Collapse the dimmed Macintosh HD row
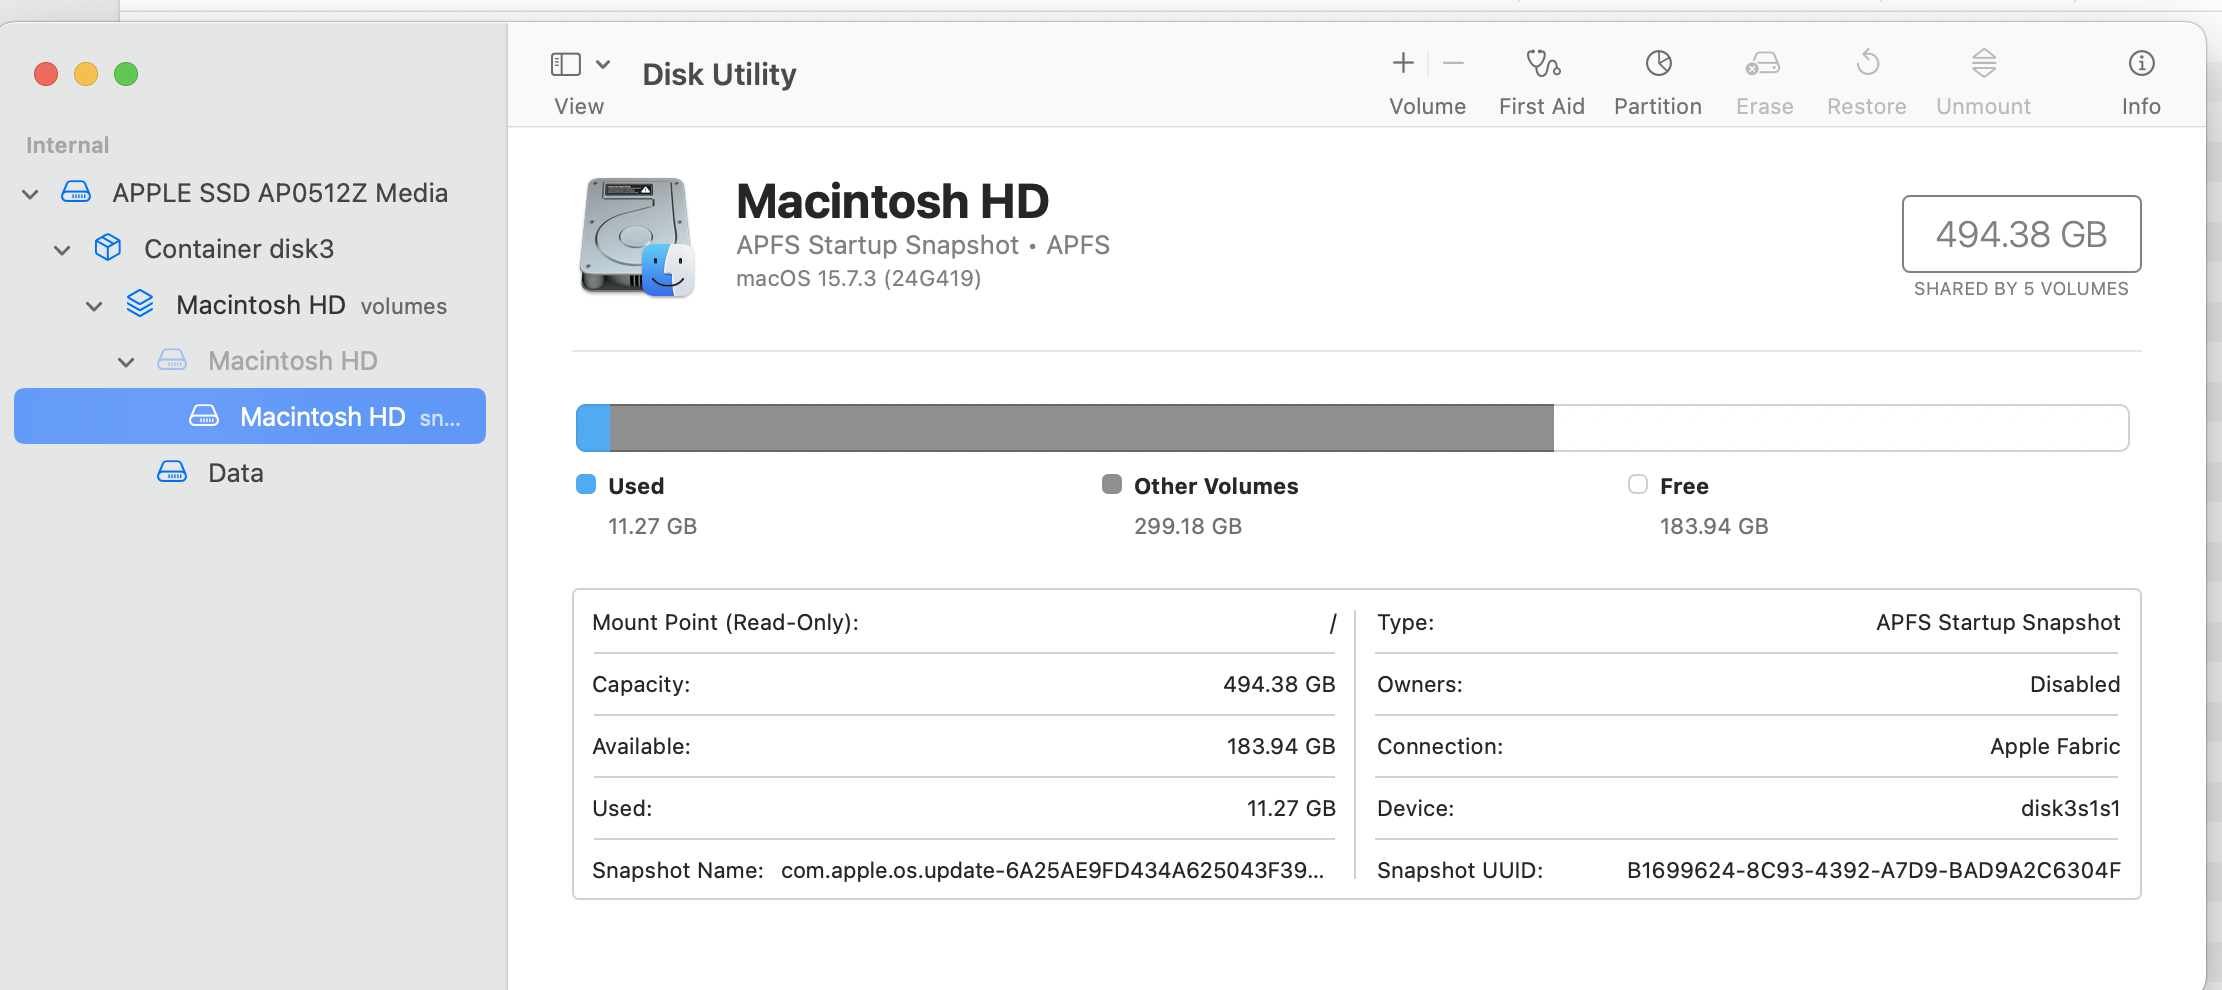 [126, 362]
